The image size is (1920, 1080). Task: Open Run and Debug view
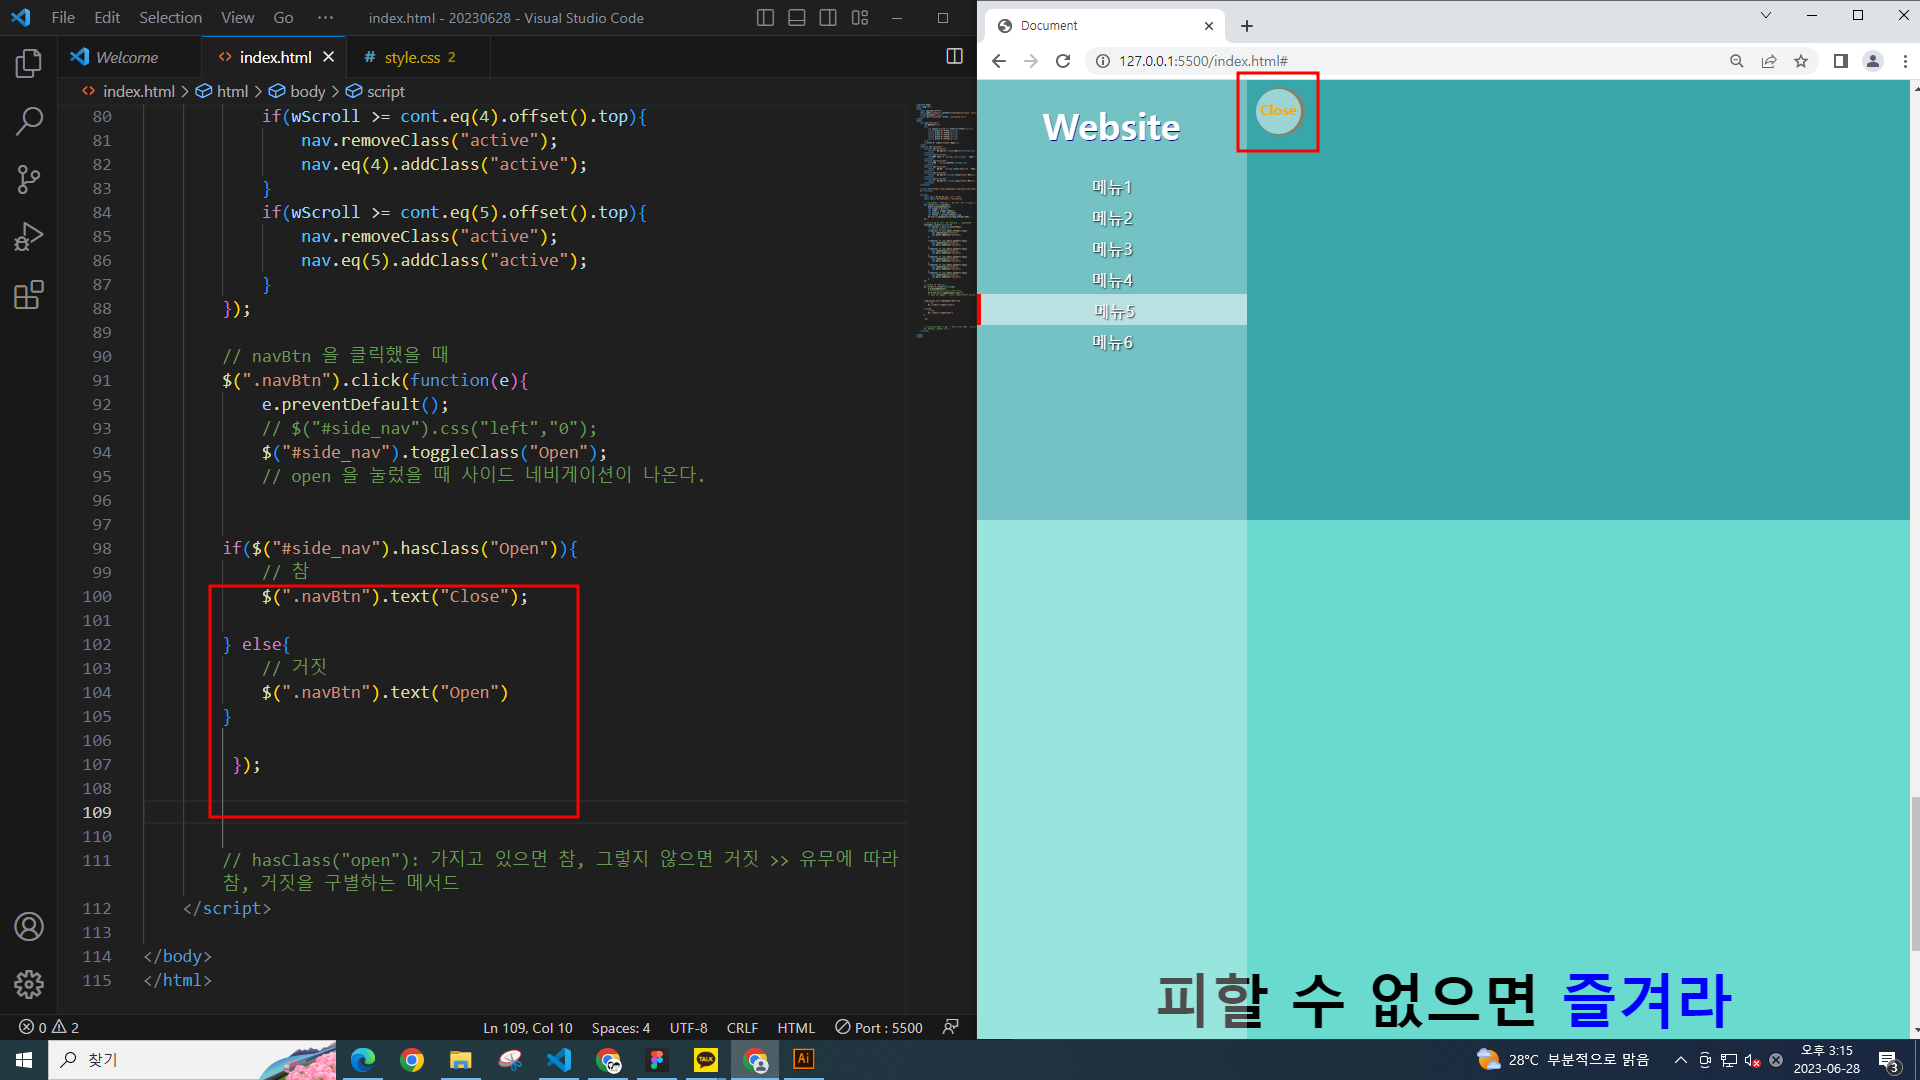(x=28, y=237)
